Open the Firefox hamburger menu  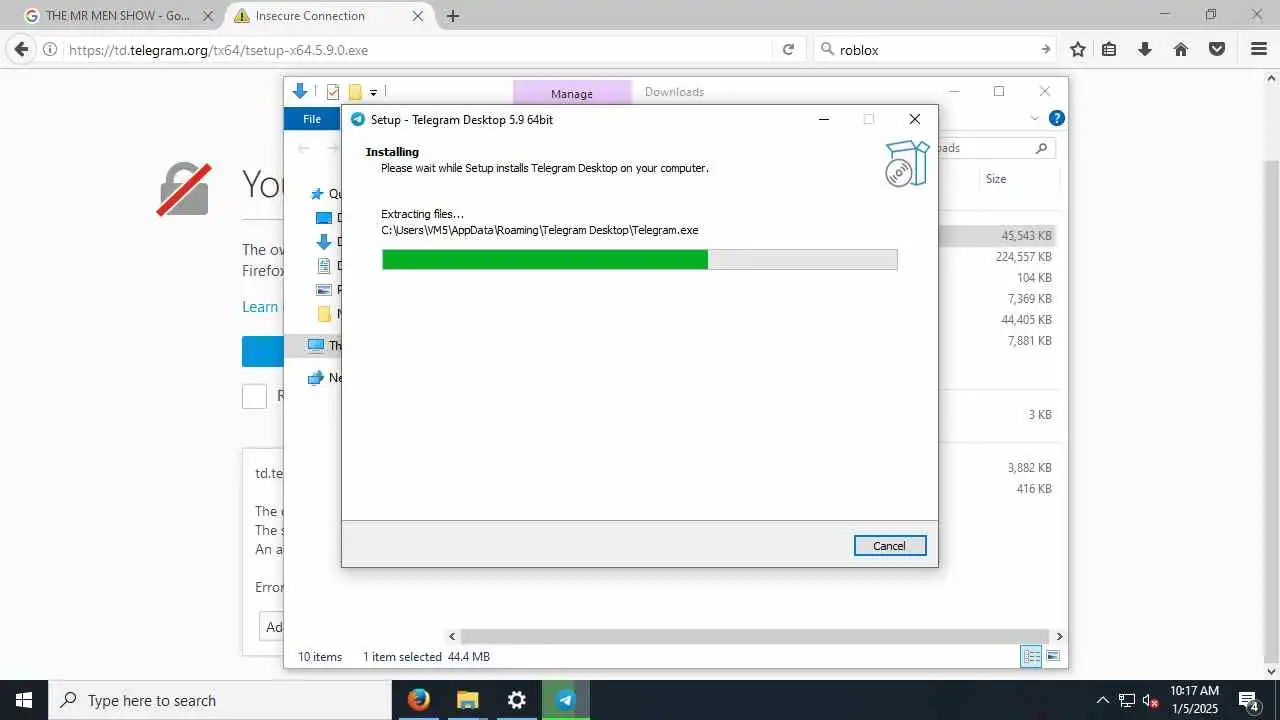(1259, 49)
